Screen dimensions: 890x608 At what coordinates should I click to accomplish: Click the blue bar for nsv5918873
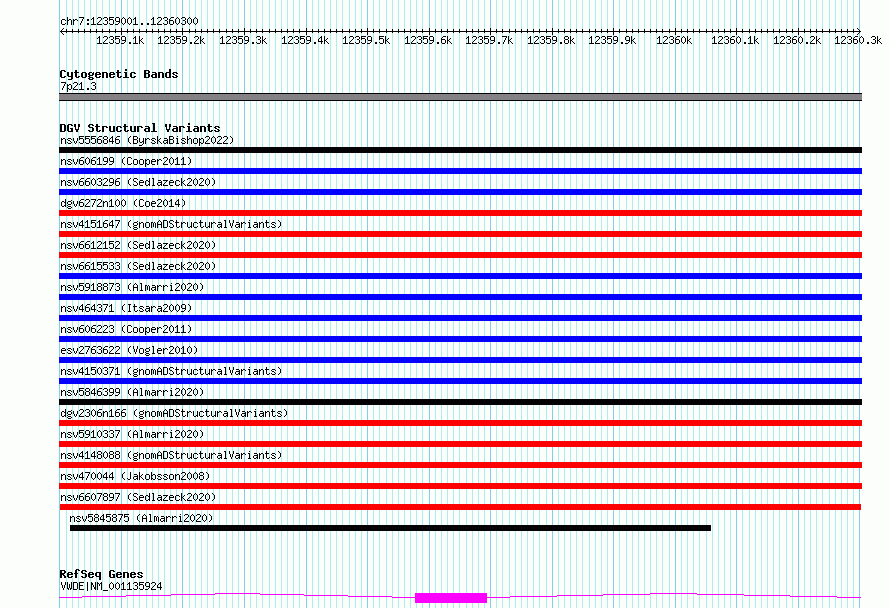tap(460, 297)
